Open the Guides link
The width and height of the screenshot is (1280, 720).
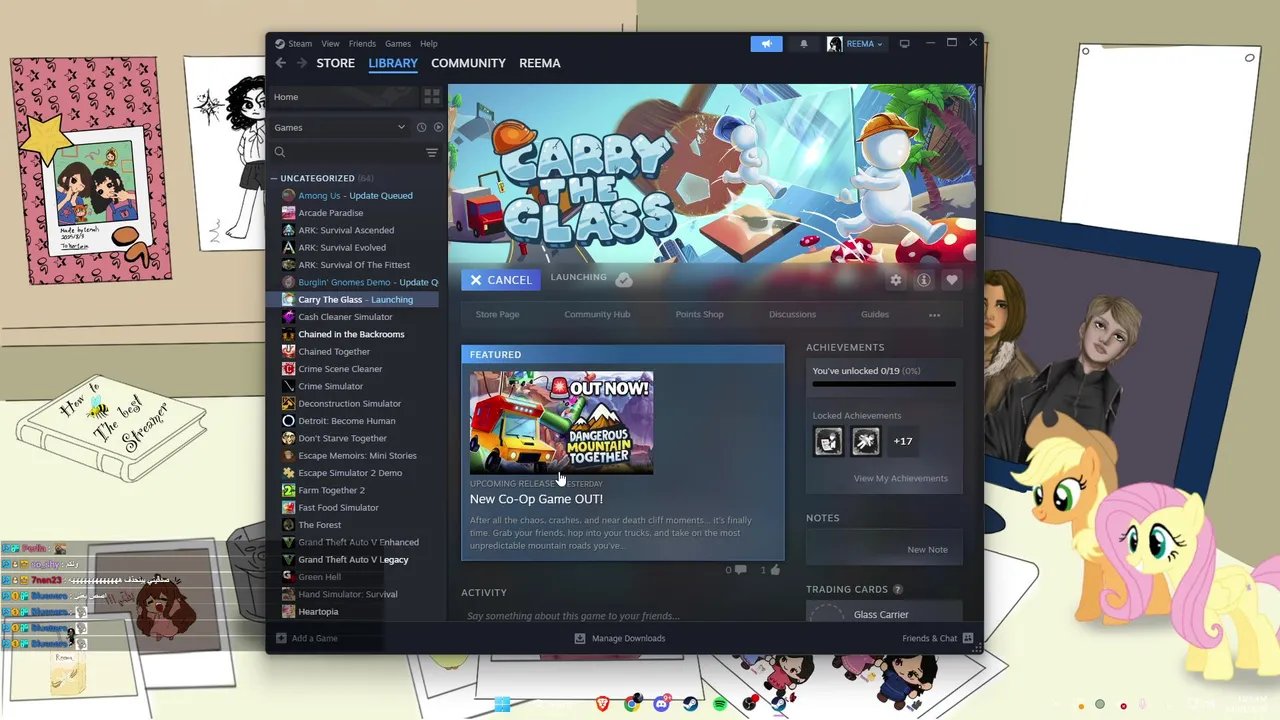pyautogui.click(x=875, y=315)
